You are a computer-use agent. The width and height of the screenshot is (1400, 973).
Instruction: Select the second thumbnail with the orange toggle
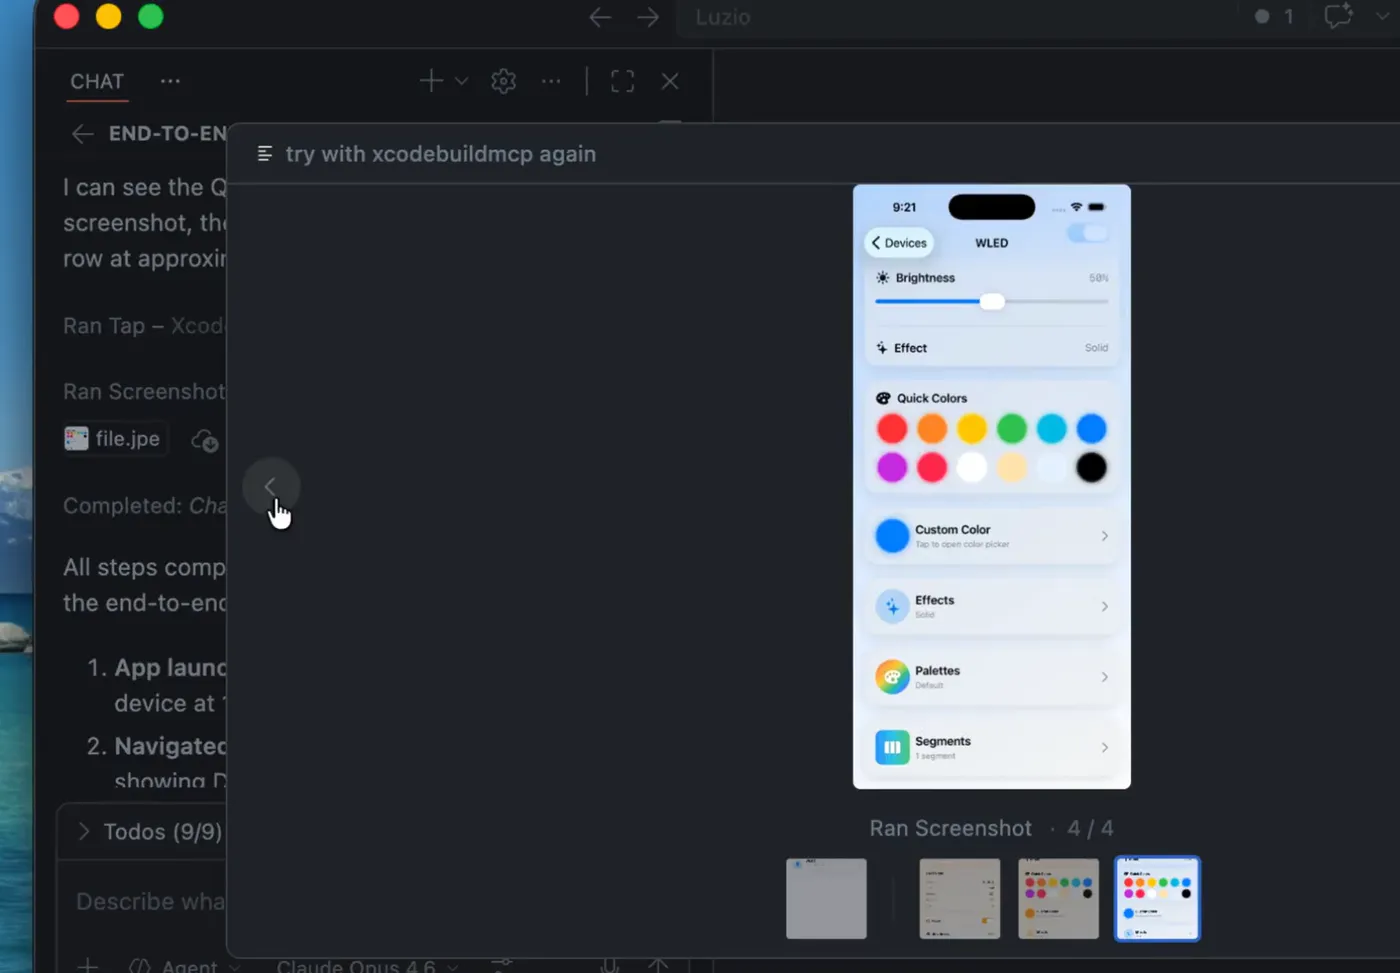[960, 899]
